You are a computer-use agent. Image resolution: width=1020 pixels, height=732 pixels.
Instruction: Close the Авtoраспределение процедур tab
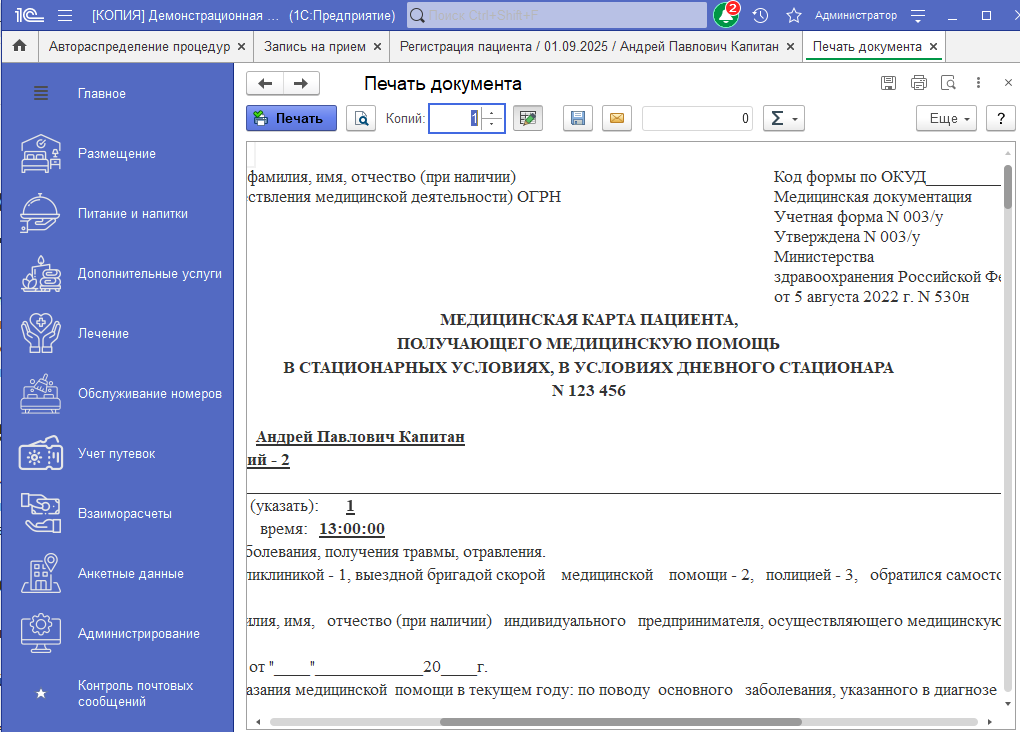[240, 47]
